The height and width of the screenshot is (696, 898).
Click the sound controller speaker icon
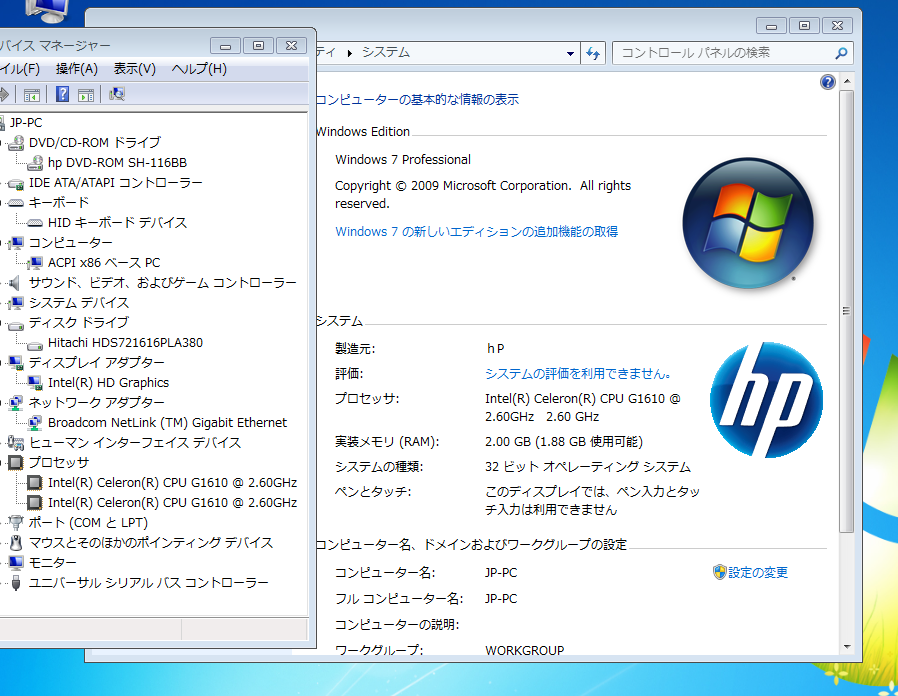tap(15, 282)
